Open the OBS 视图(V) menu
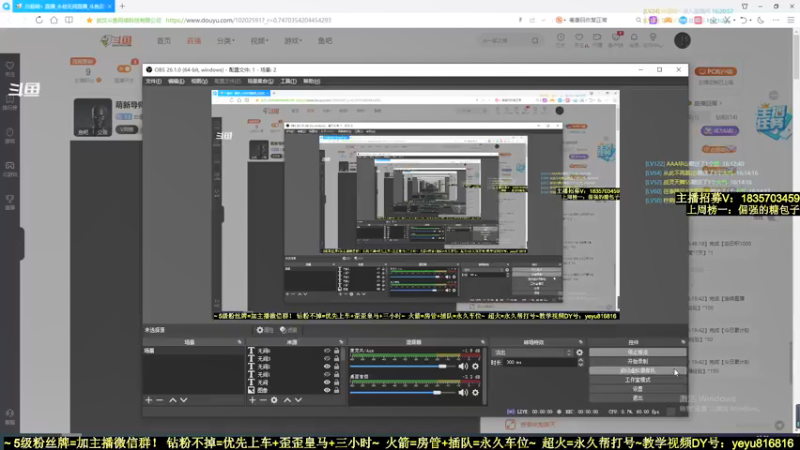Screen dimensions: 800x450 click(199, 81)
